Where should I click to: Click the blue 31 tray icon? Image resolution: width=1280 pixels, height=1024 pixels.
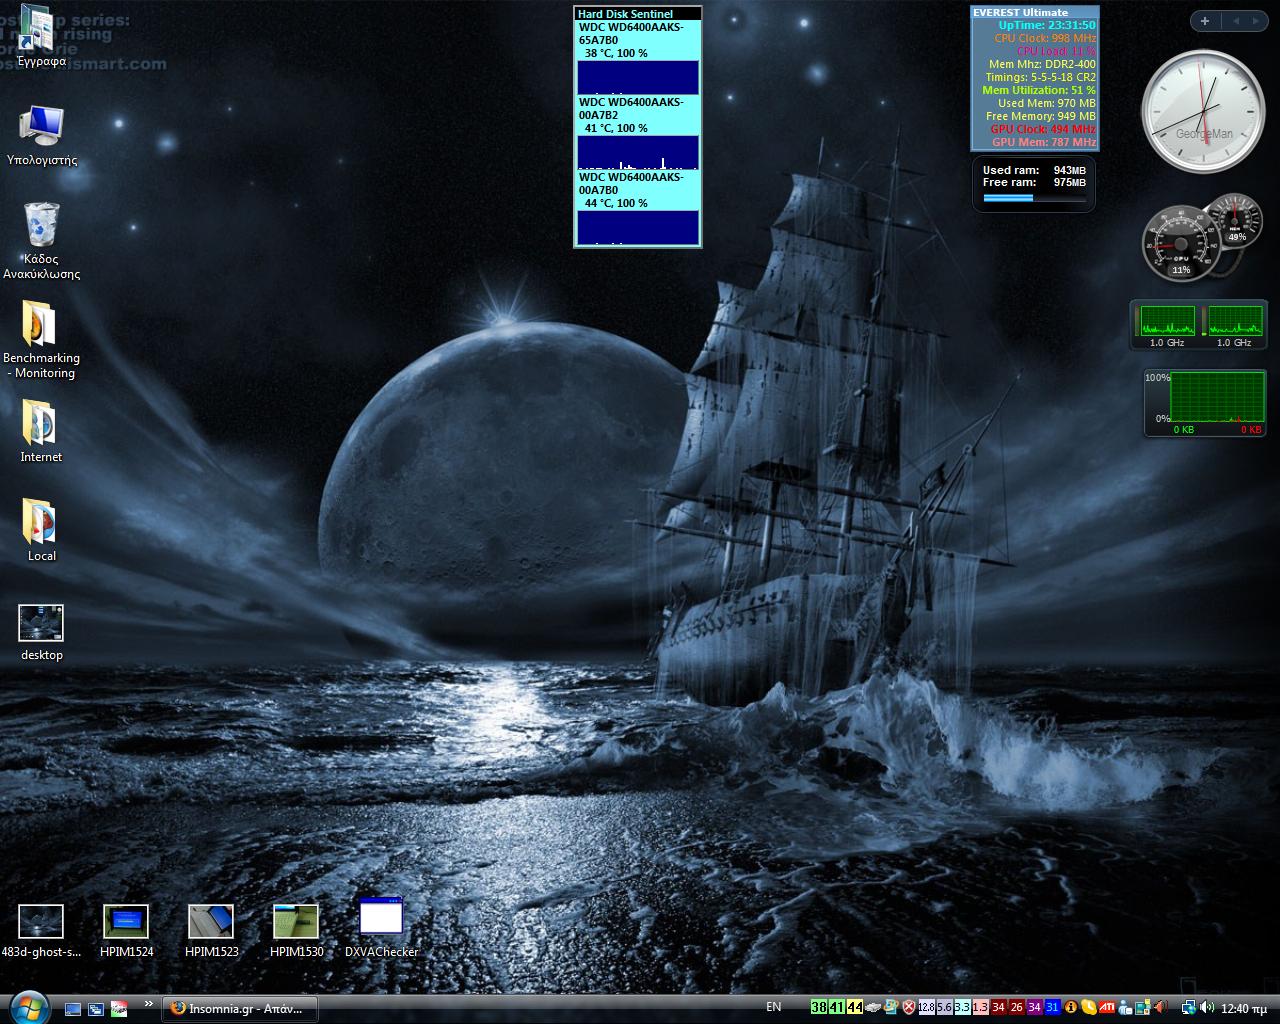click(1052, 1007)
